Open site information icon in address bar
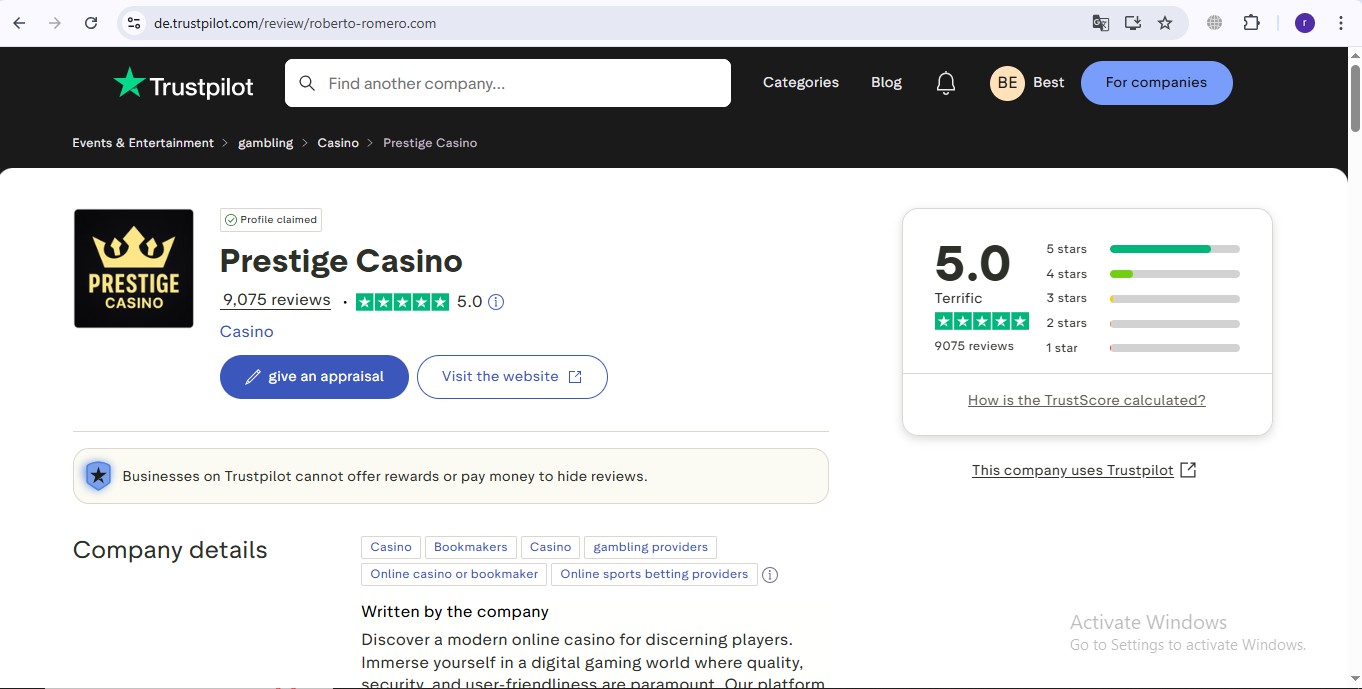The width and height of the screenshot is (1362, 689). (134, 23)
